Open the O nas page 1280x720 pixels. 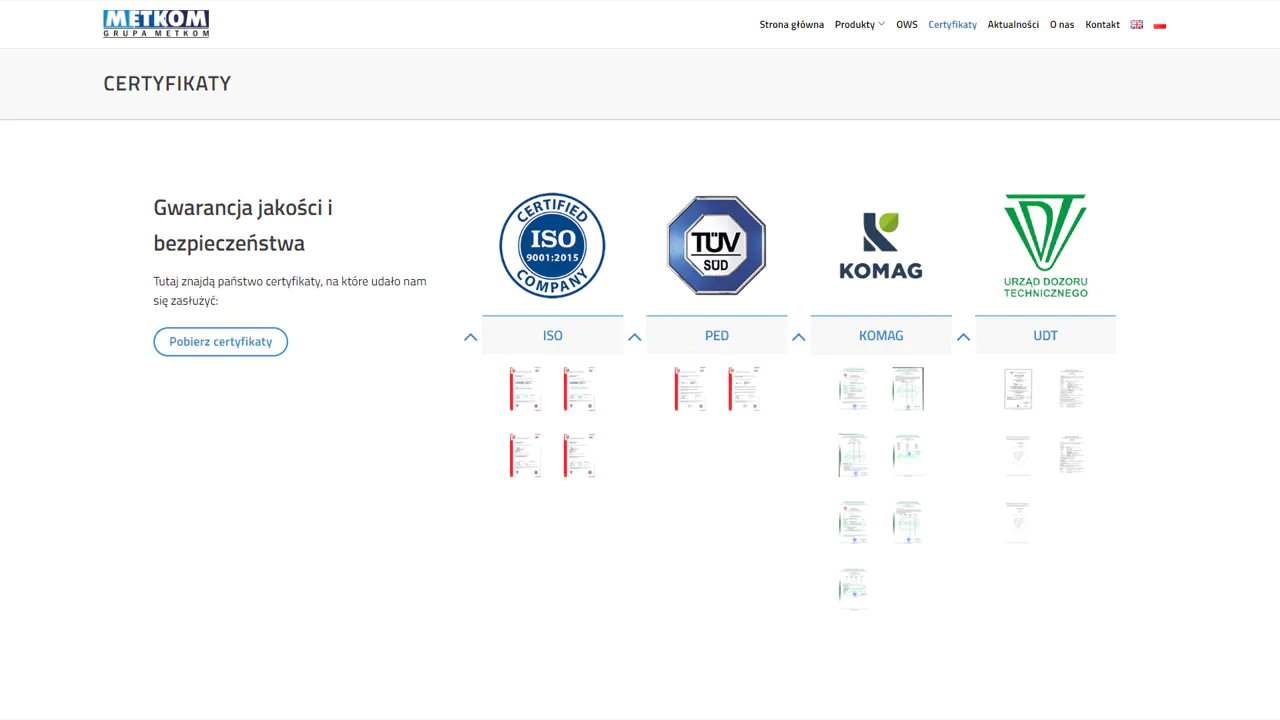1062,25
